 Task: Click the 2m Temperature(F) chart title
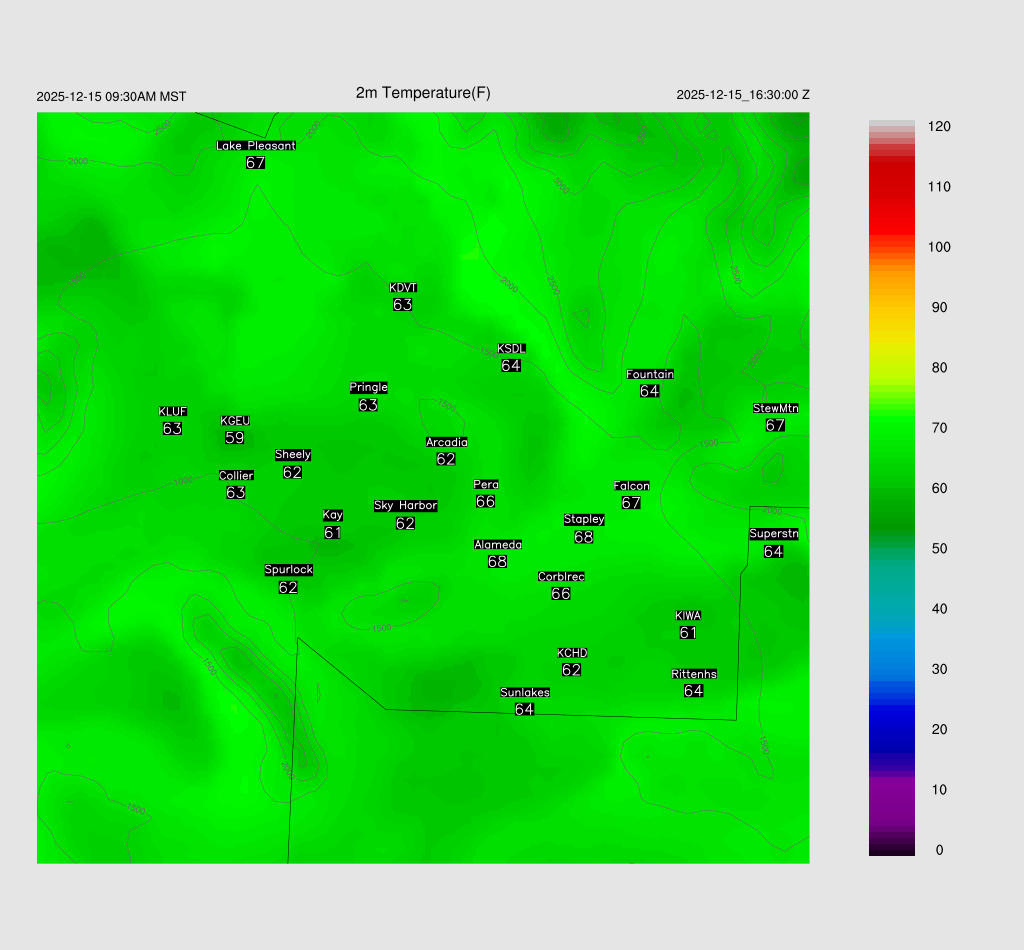423,93
